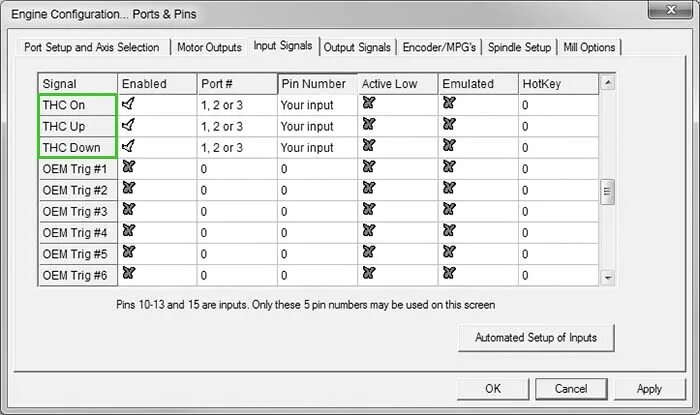
Task: Click the Apply button
Action: point(649,389)
